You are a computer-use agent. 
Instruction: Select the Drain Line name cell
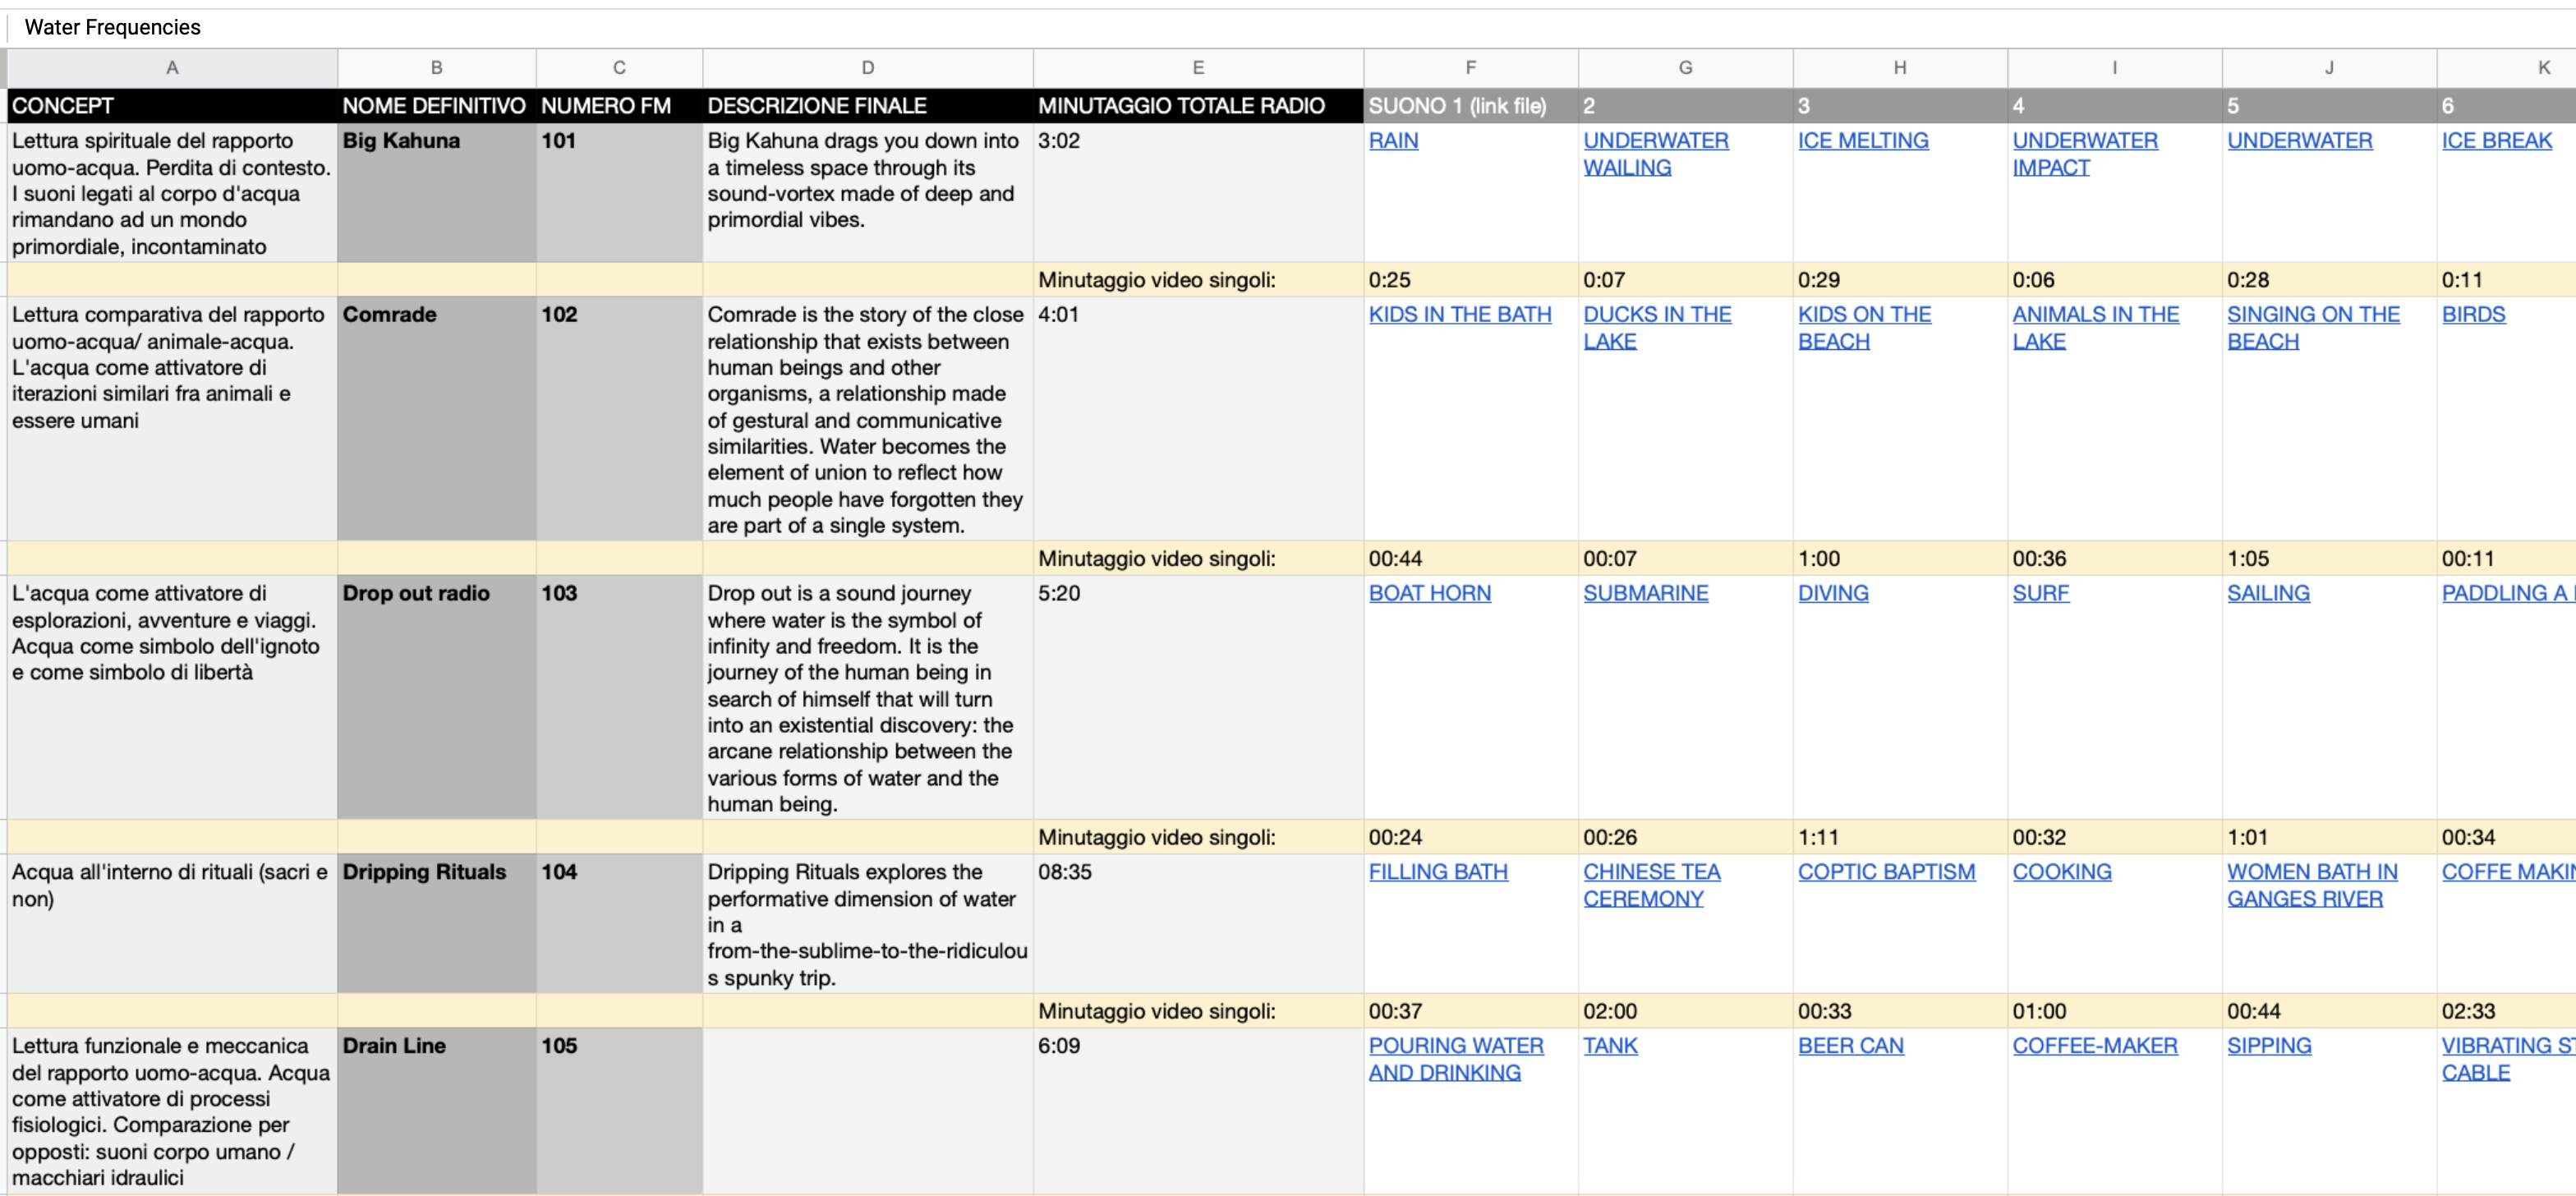click(437, 1110)
